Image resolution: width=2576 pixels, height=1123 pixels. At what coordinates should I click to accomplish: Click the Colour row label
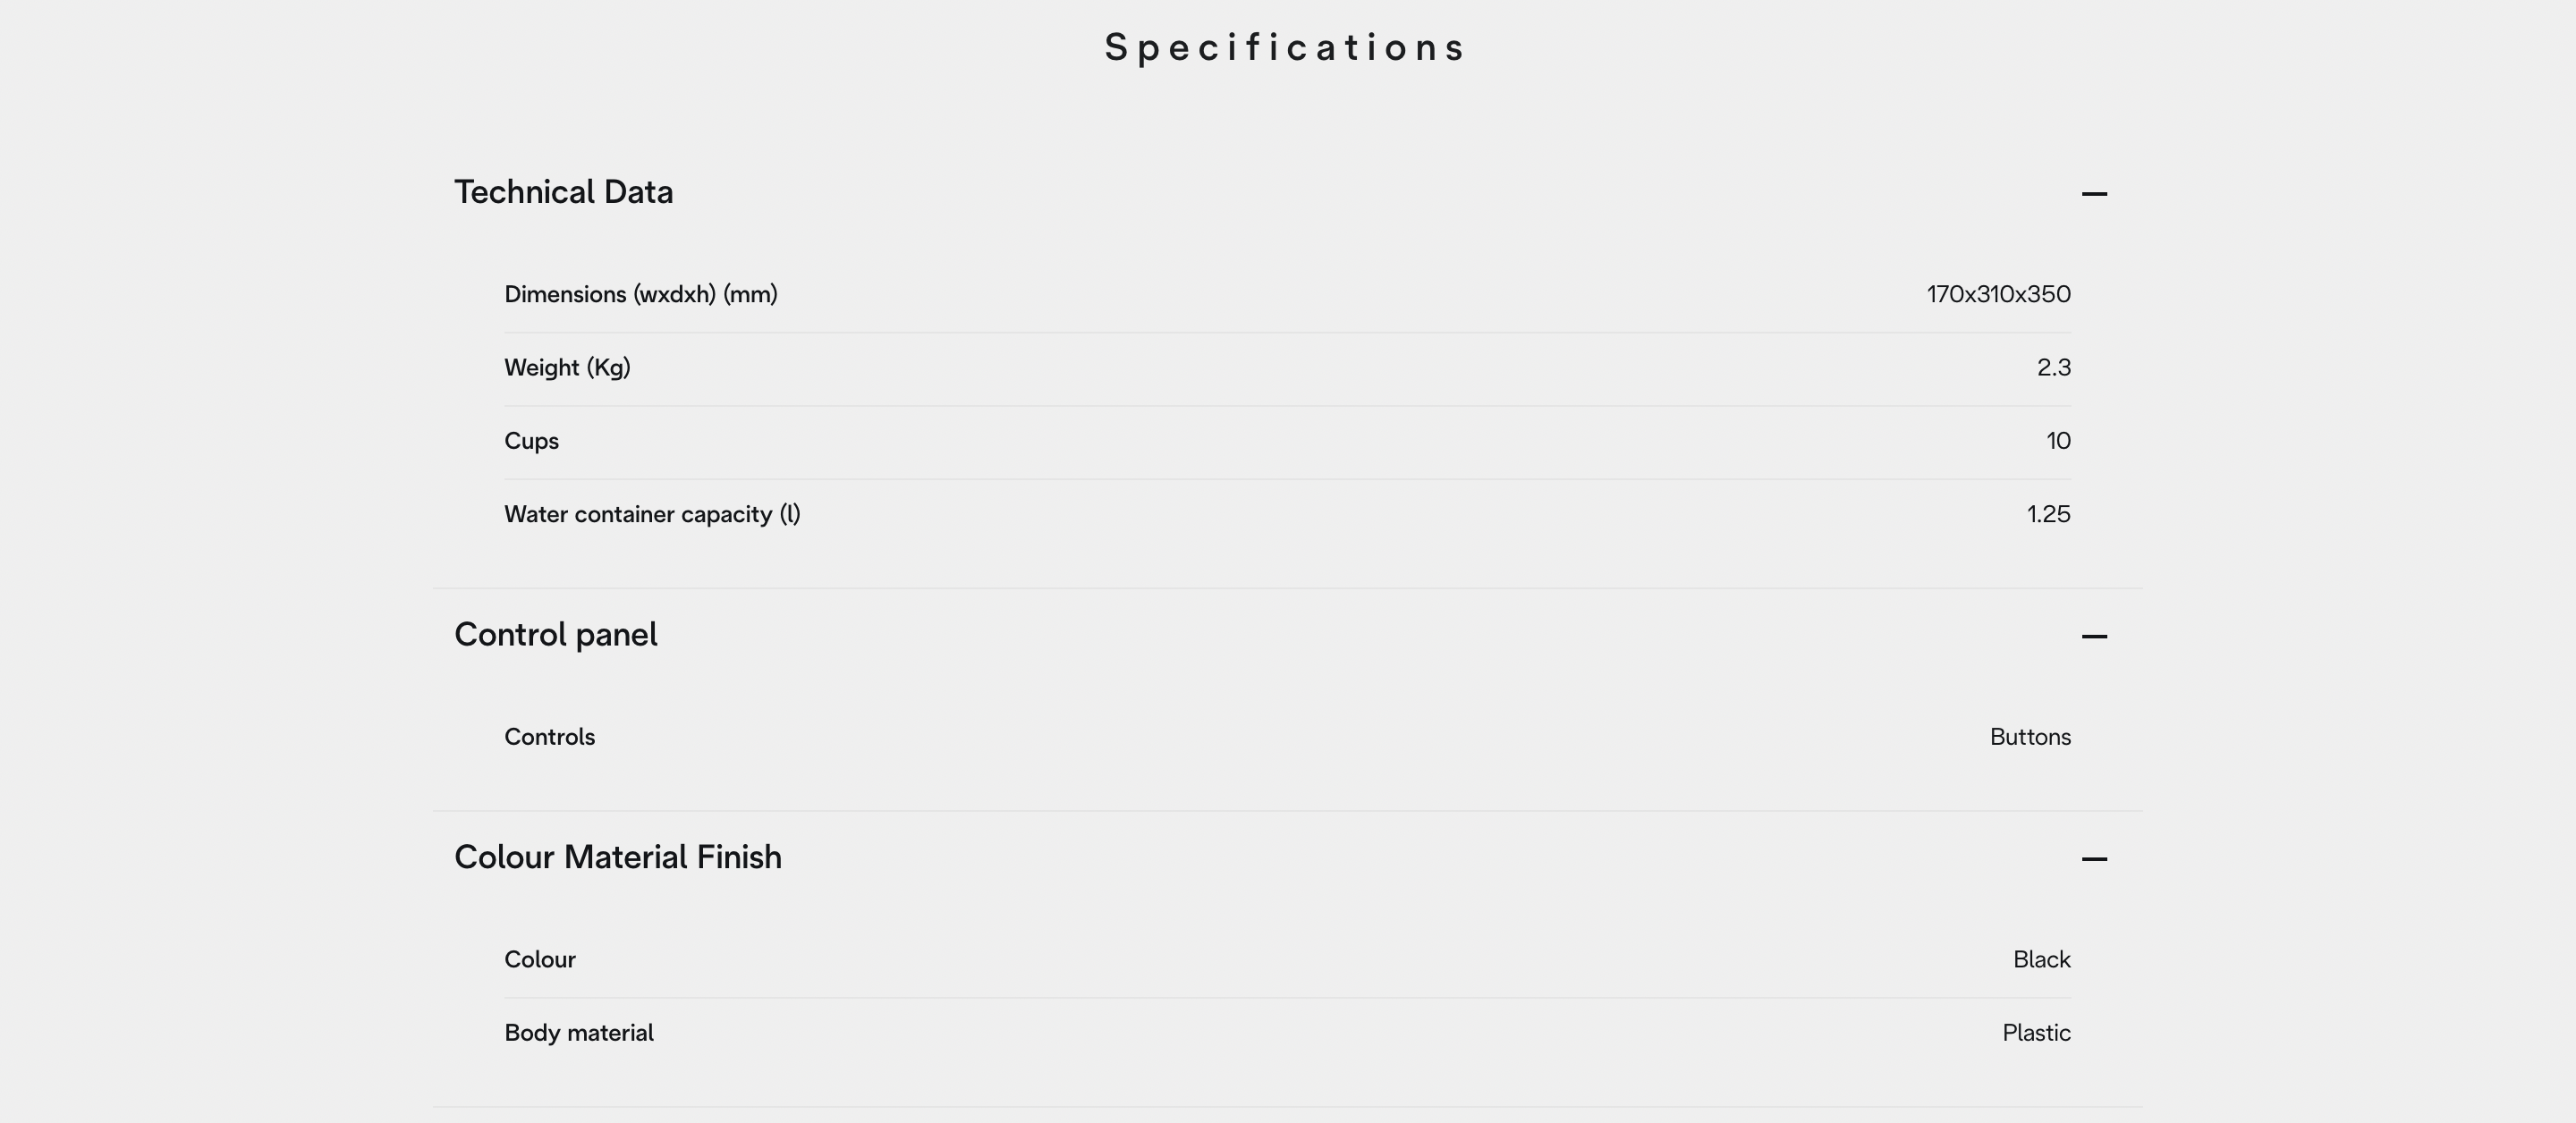pyautogui.click(x=539, y=960)
